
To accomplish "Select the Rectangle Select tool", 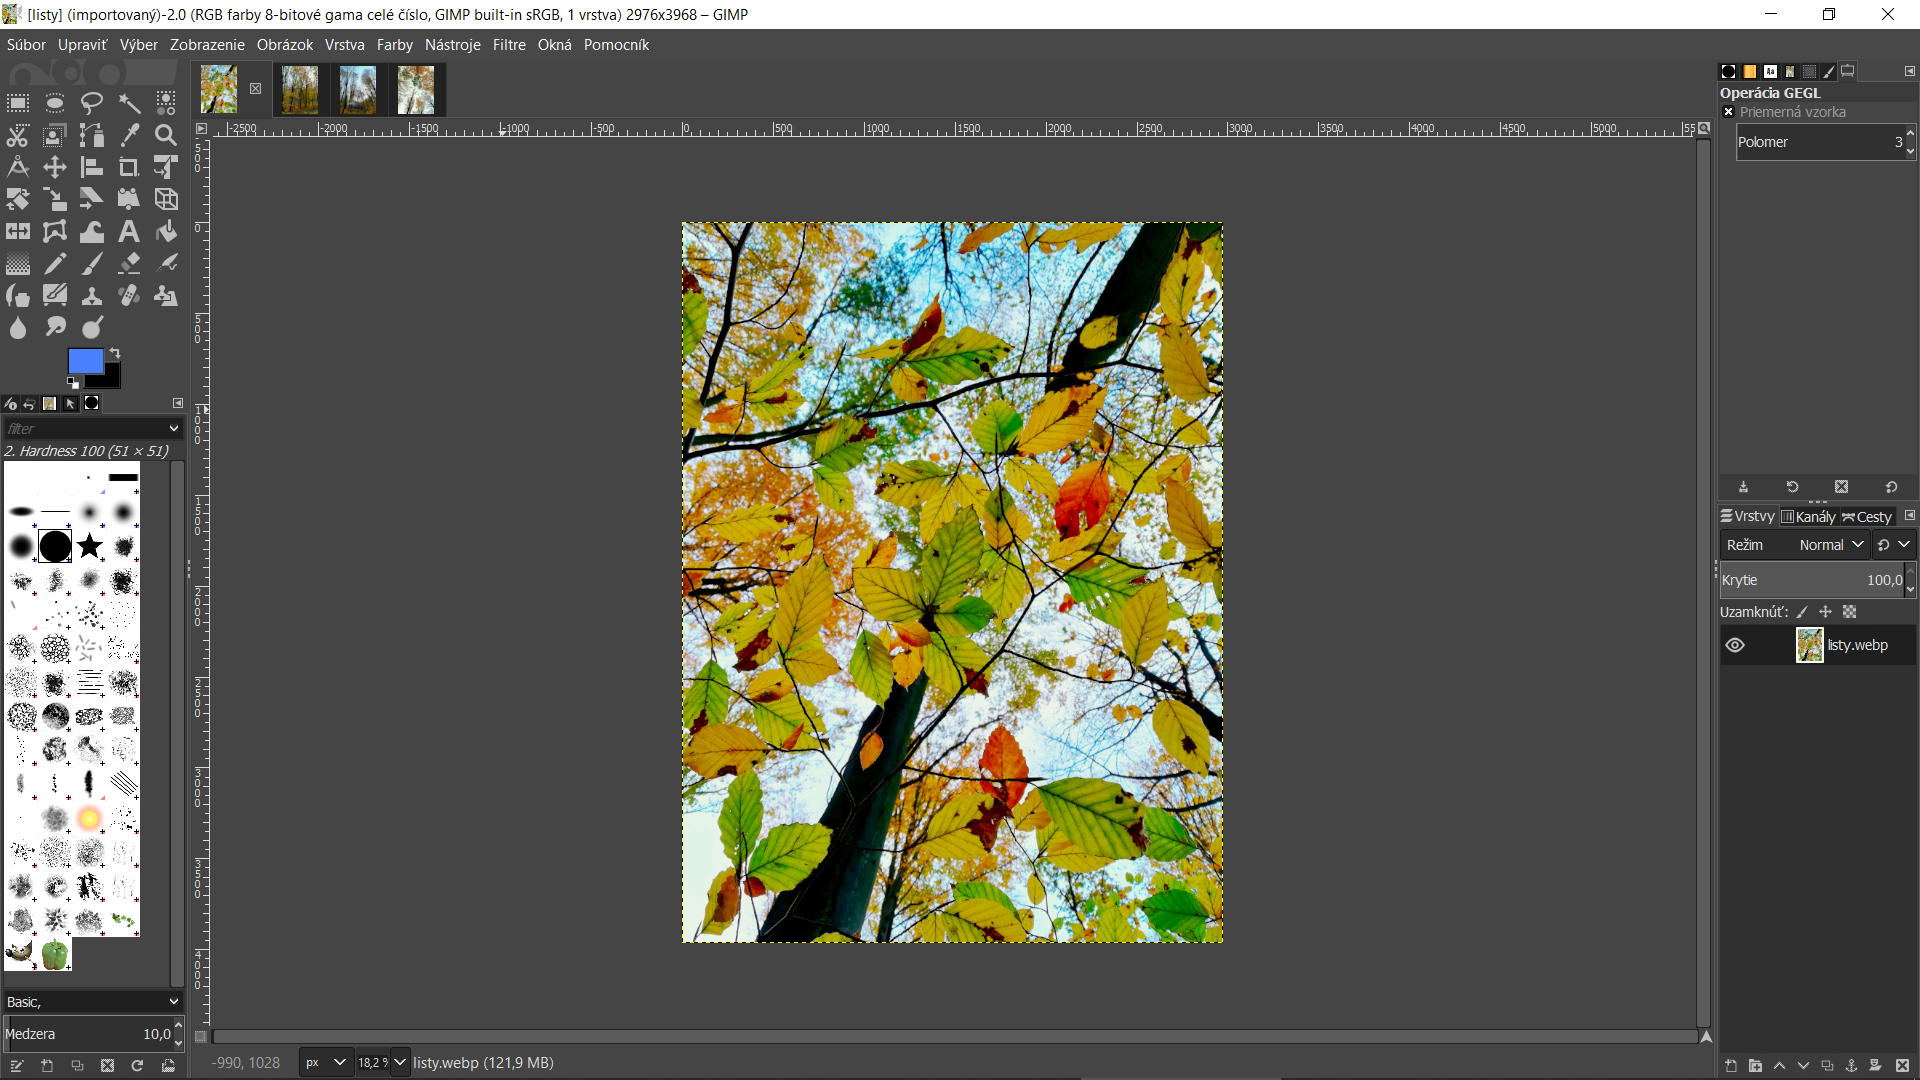I will click(18, 103).
